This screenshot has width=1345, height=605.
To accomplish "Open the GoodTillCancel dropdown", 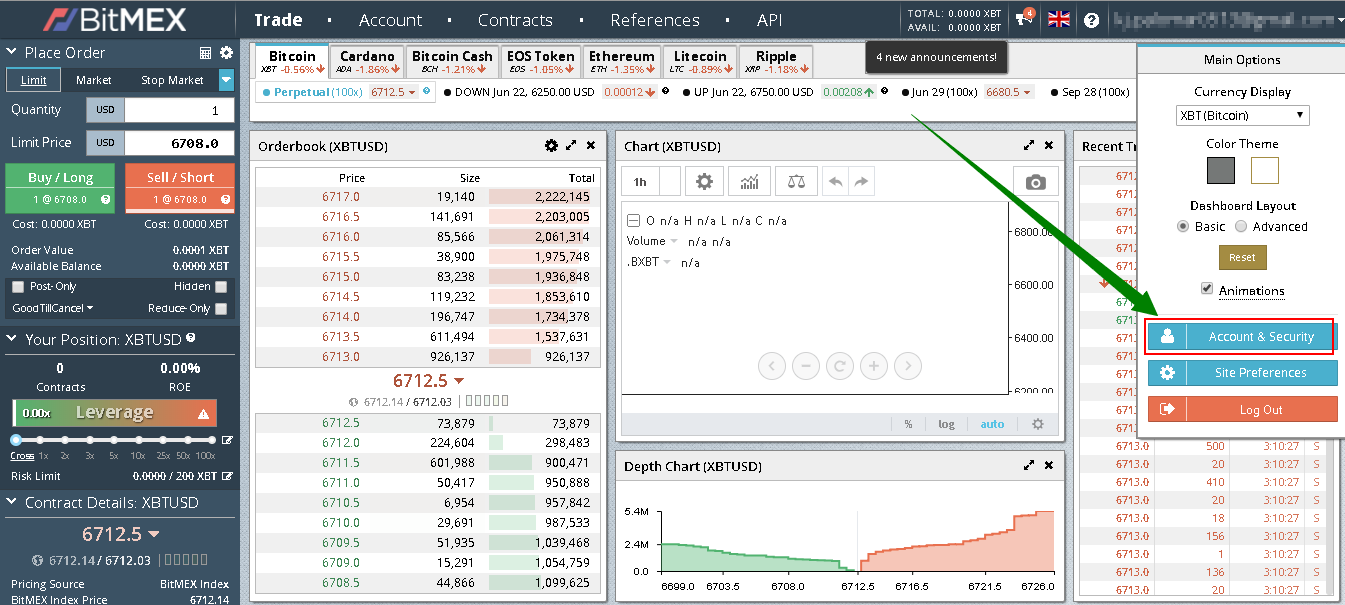I will pyautogui.click(x=52, y=309).
